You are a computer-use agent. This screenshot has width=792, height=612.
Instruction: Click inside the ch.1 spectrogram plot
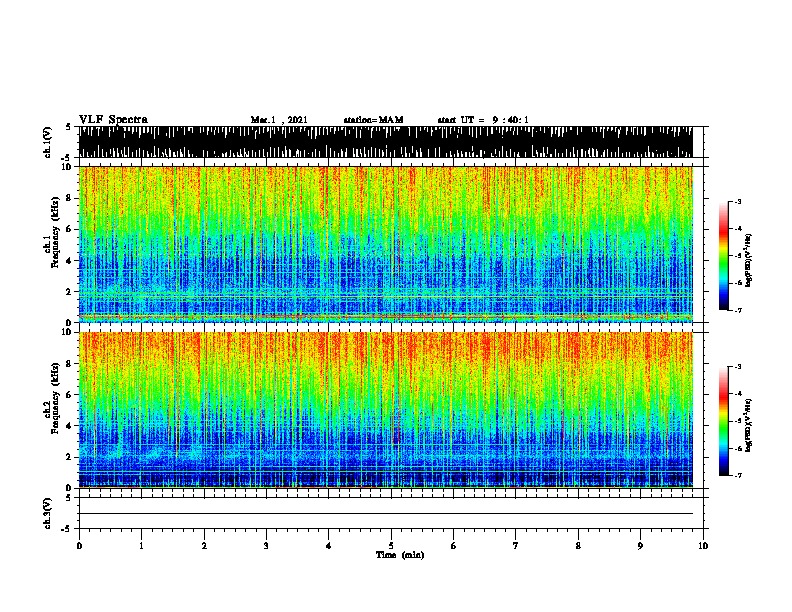[386, 244]
